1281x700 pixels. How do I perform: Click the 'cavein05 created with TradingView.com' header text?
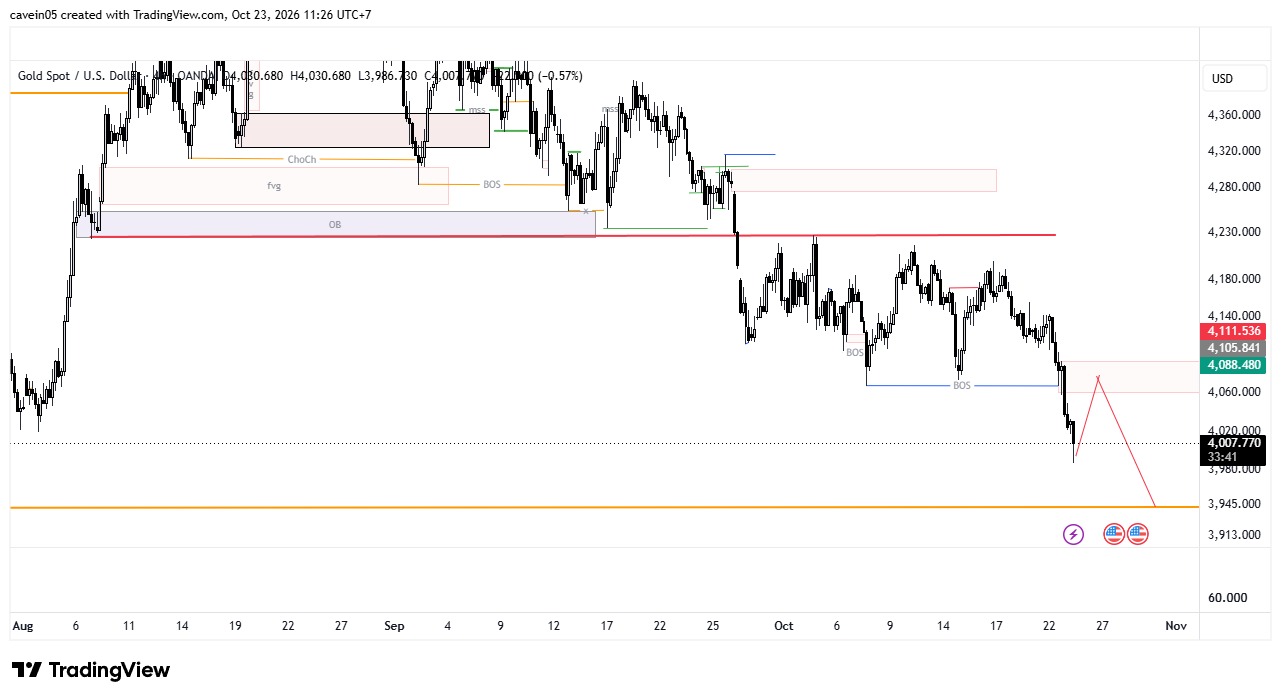click(115, 15)
